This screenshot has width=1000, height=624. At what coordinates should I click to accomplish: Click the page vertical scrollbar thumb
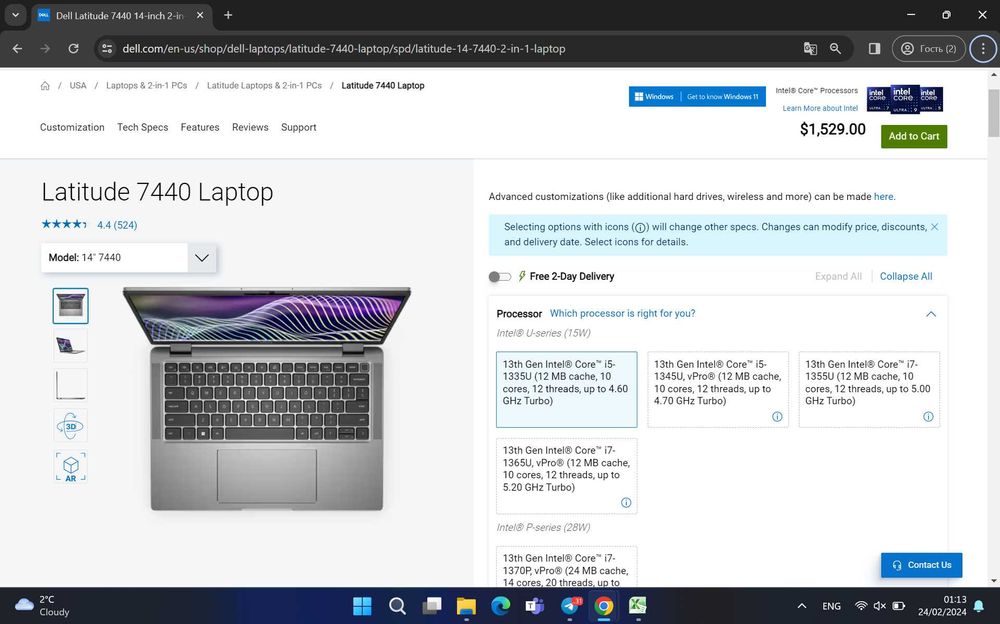[994, 113]
